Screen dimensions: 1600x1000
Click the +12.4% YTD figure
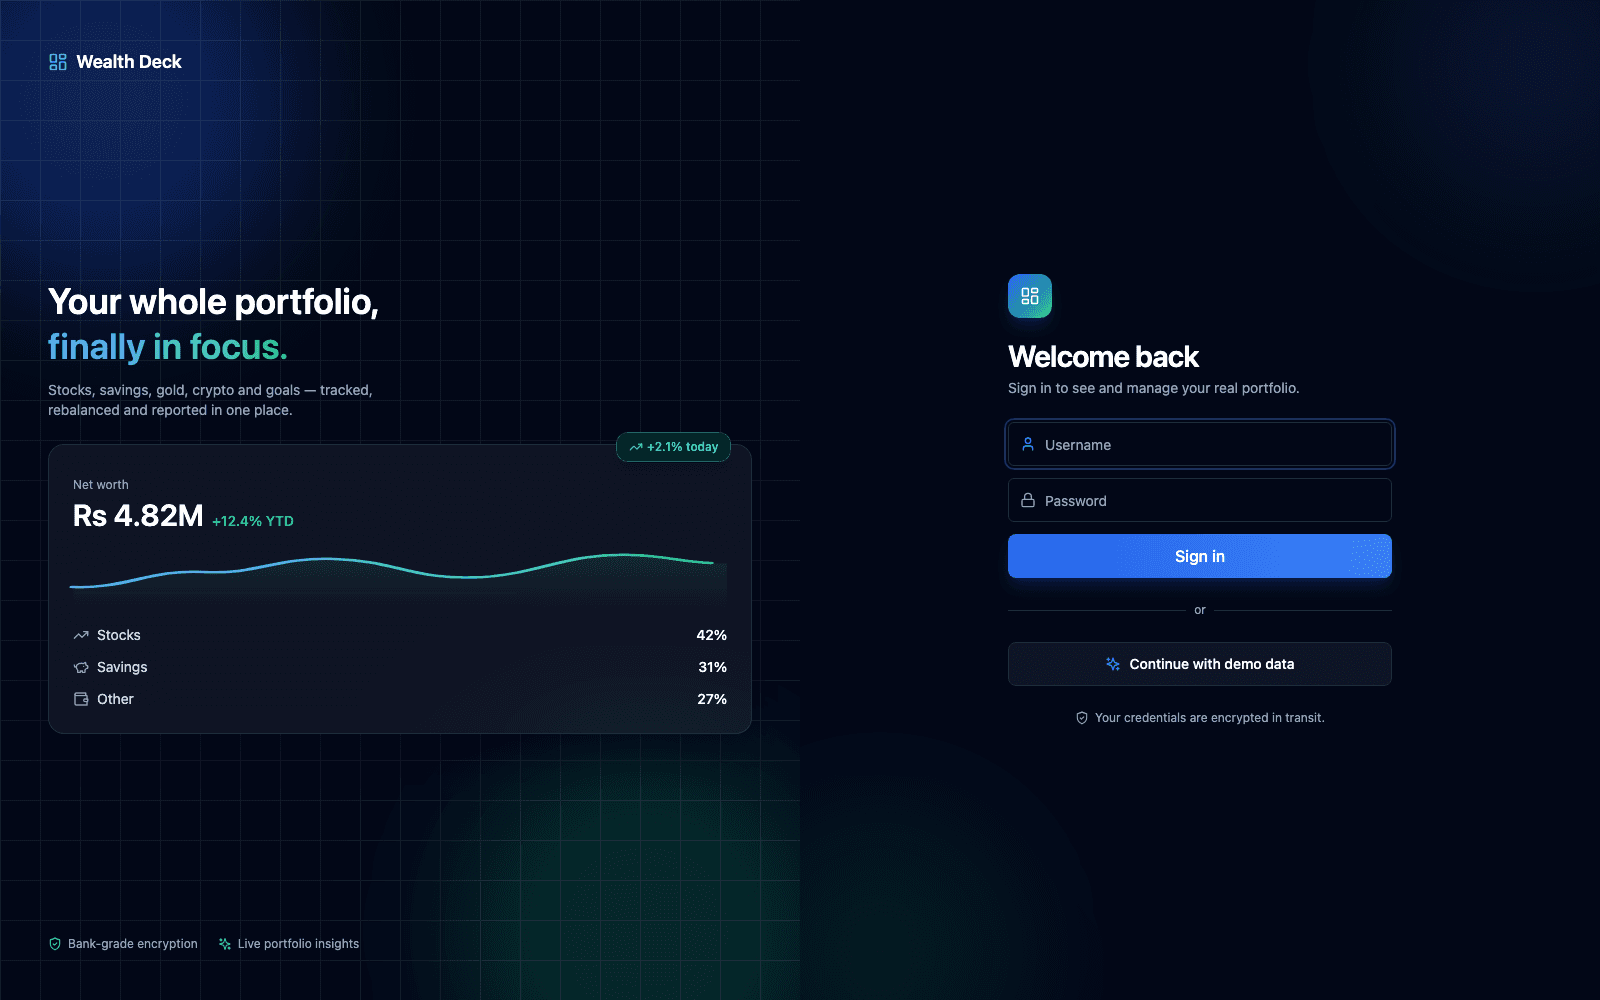point(253,521)
